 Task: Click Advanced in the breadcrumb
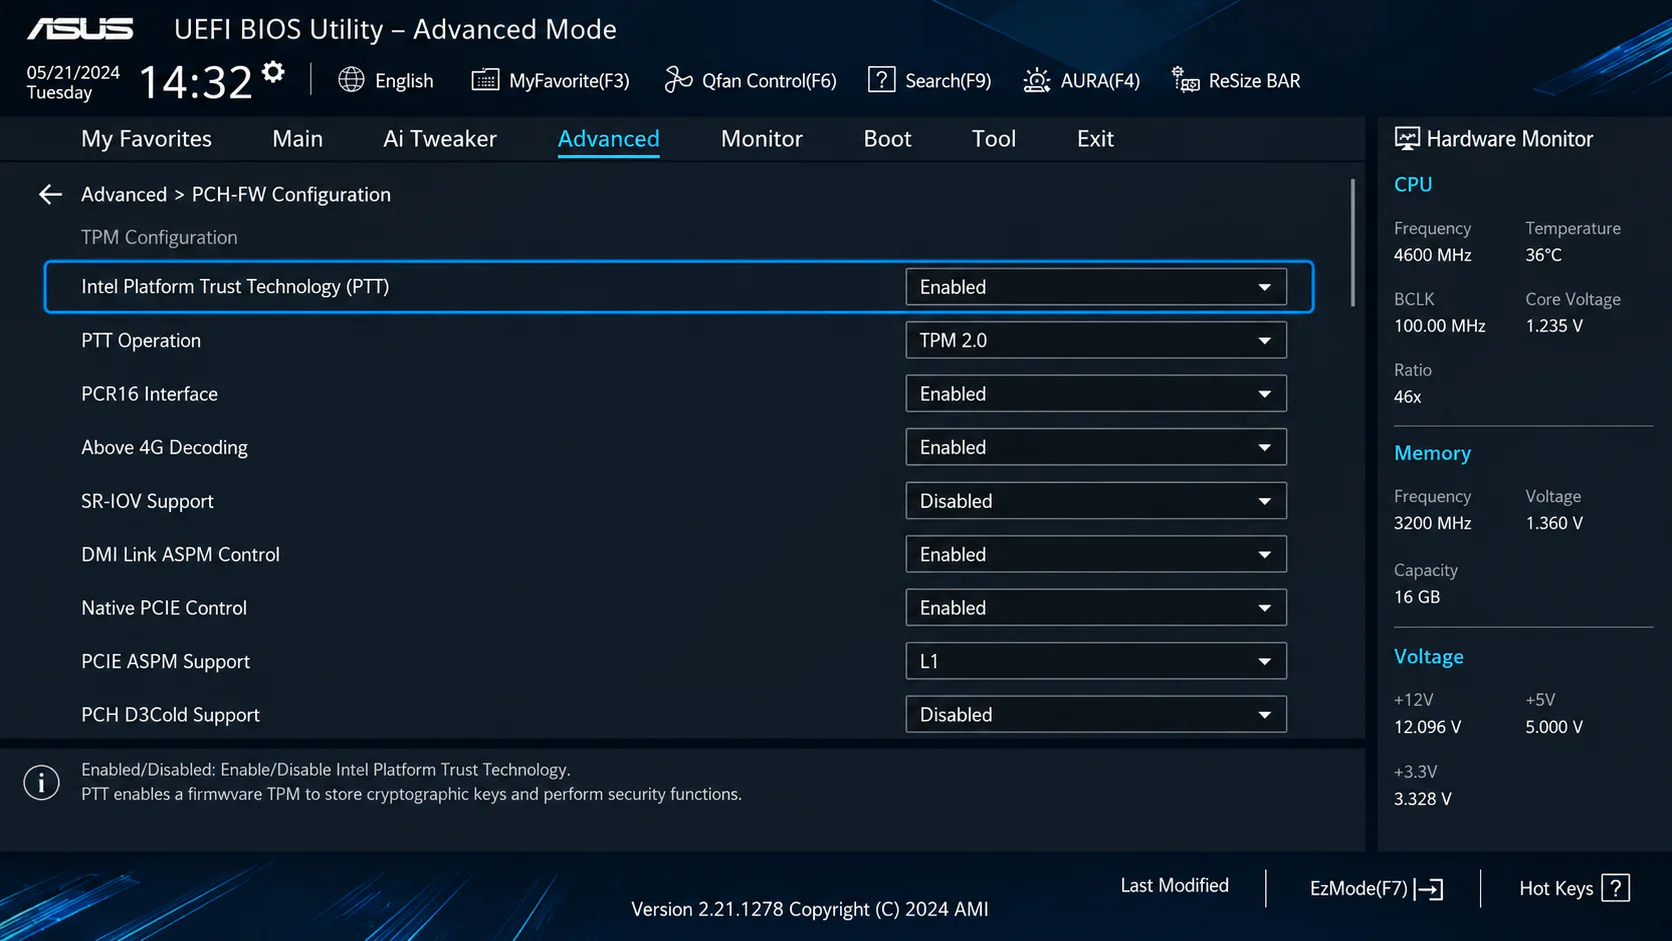124,194
